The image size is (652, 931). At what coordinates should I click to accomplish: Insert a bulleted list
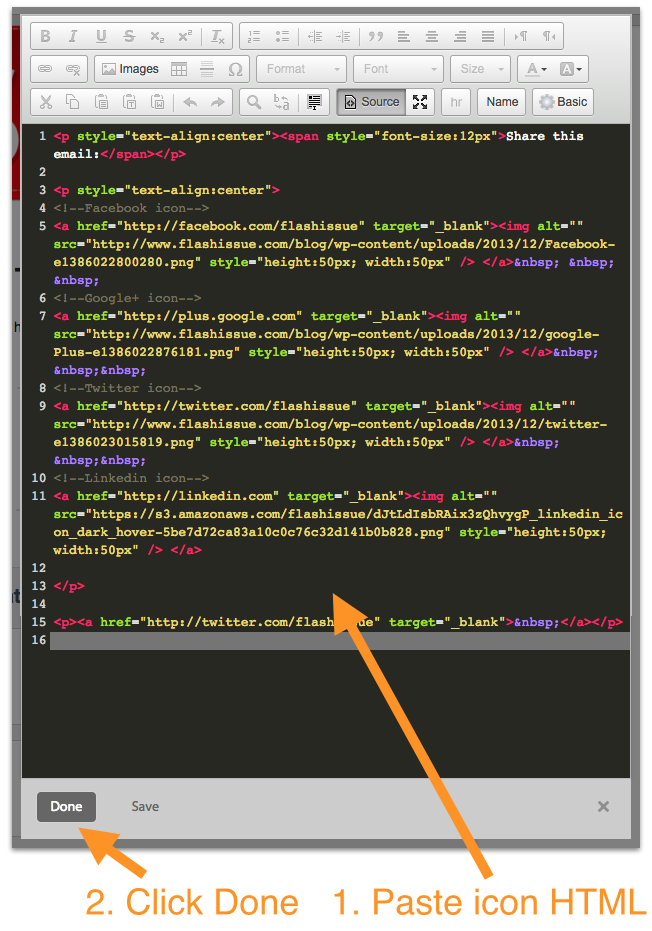(x=282, y=36)
